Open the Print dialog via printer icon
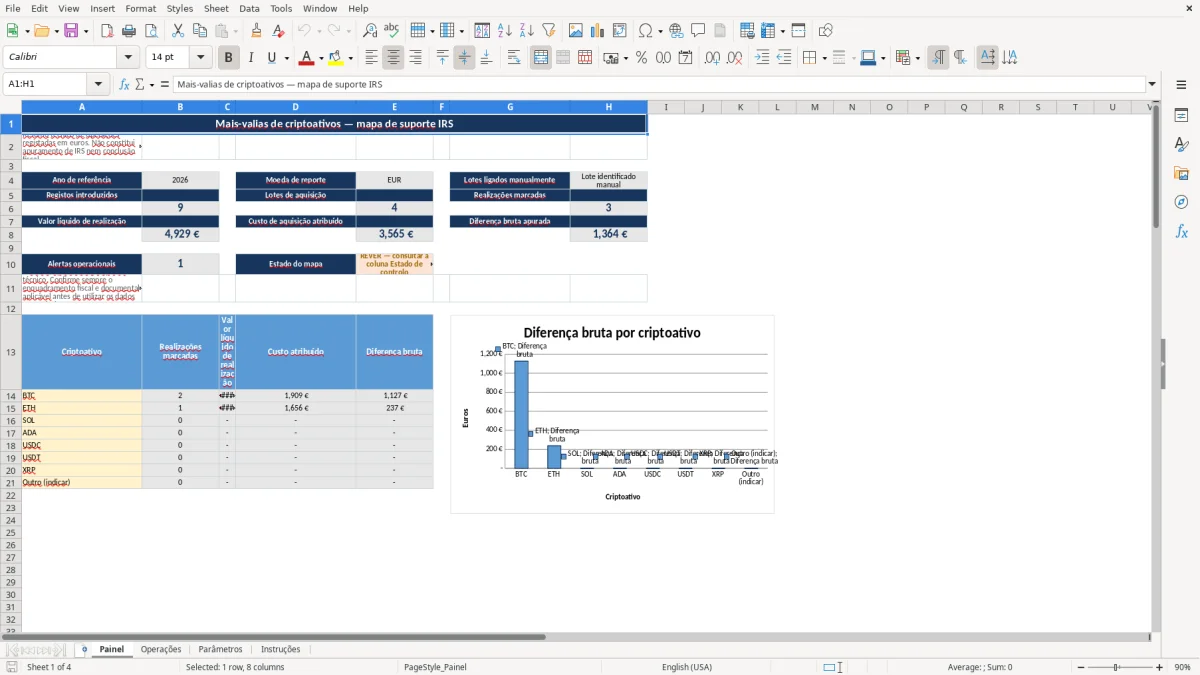The image size is (1200, 675). coord(129,31)
